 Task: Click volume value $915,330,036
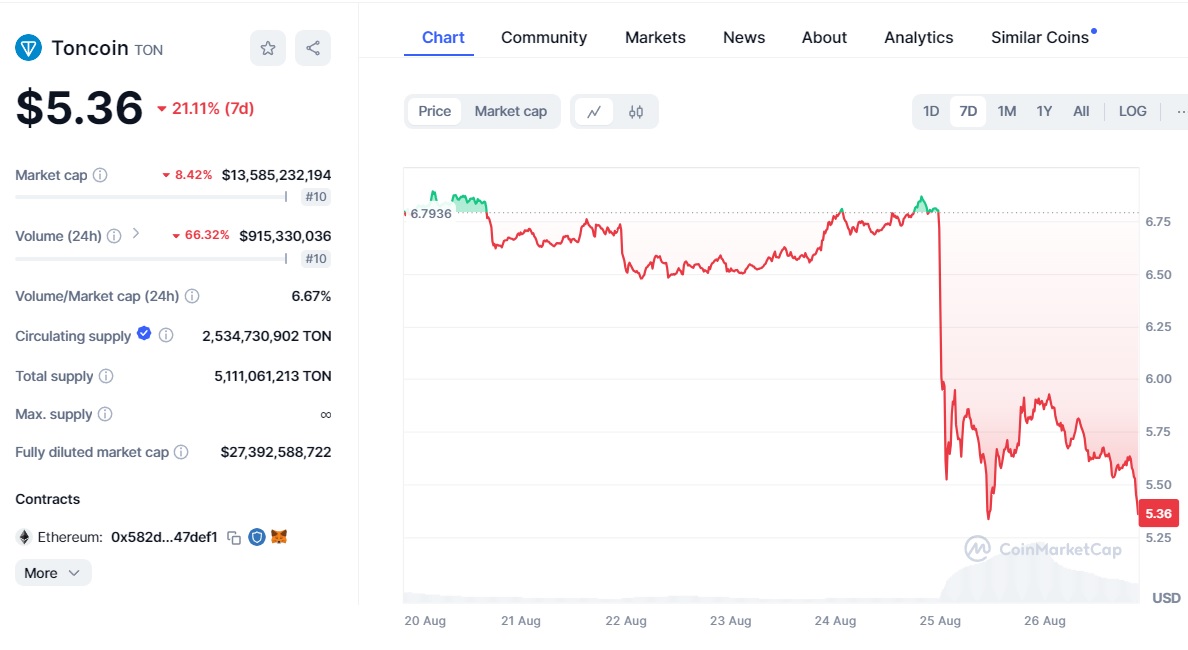click(x=285, y=236)
